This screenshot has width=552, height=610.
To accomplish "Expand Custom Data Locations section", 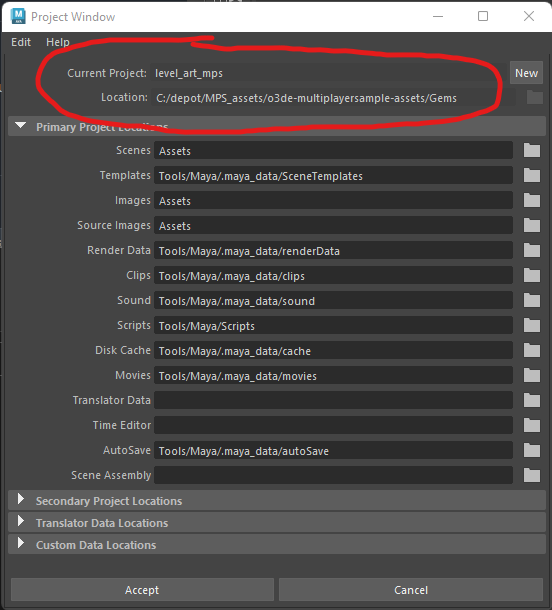I will 21,543.
